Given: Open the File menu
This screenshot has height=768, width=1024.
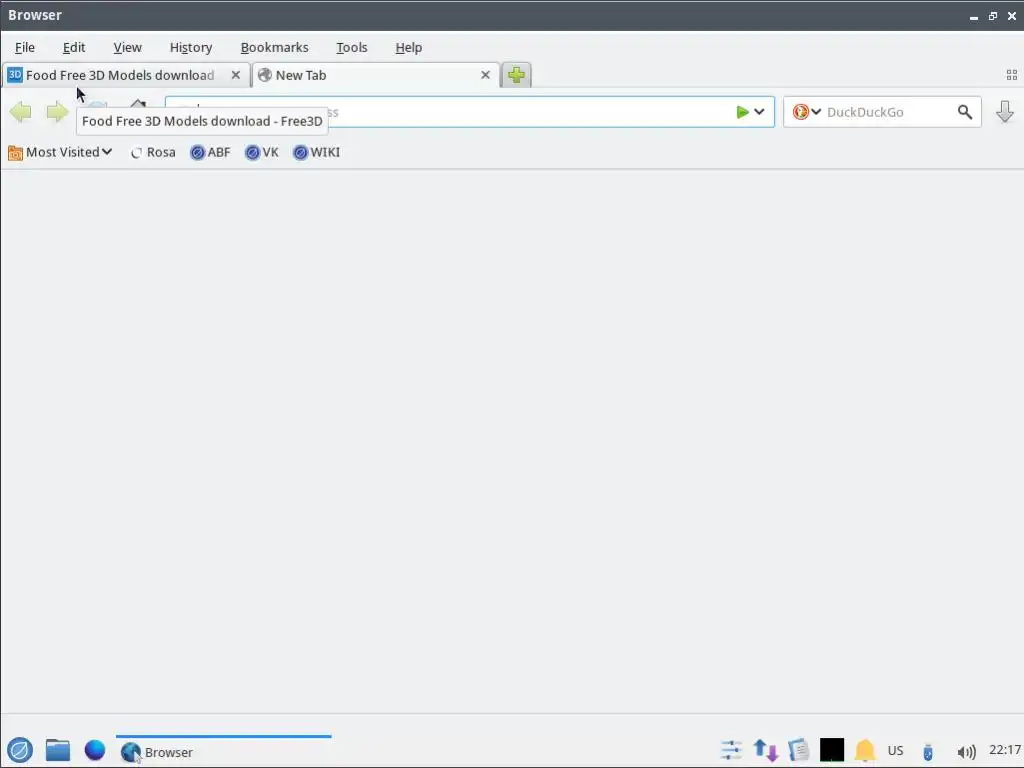Looking at the screenshot, I should point(25,47).
